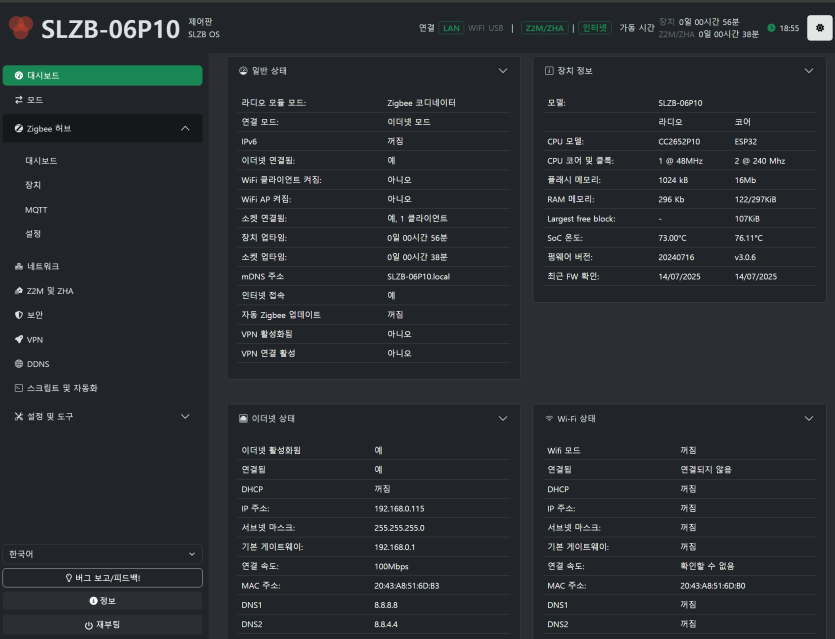Click the core firmware version v3.0.6
Screen dimensions: 835x639
coord(745,257)
